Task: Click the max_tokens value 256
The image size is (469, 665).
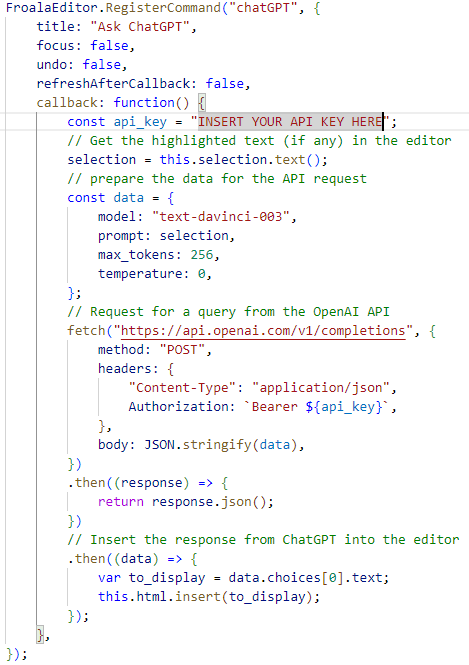Action: (x=201, y=255)
